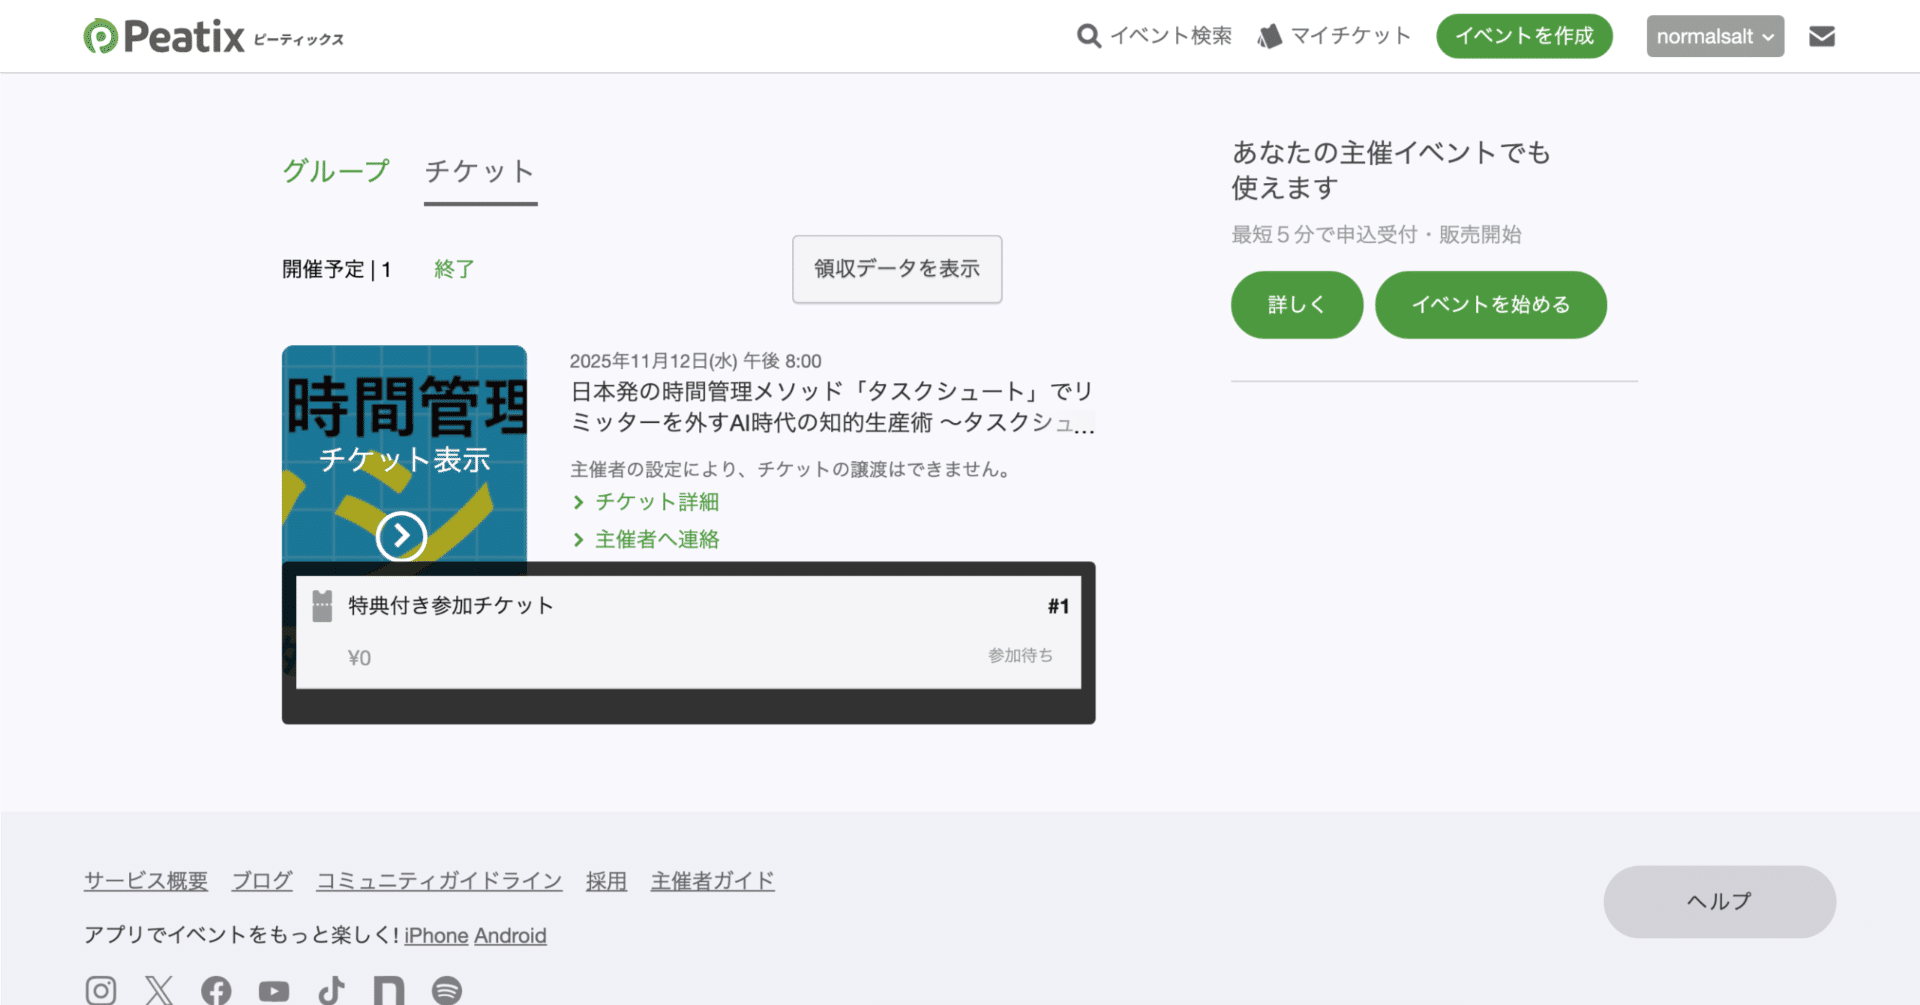
Task: Open event search via magnifier icon
Action: [1088, 36]
